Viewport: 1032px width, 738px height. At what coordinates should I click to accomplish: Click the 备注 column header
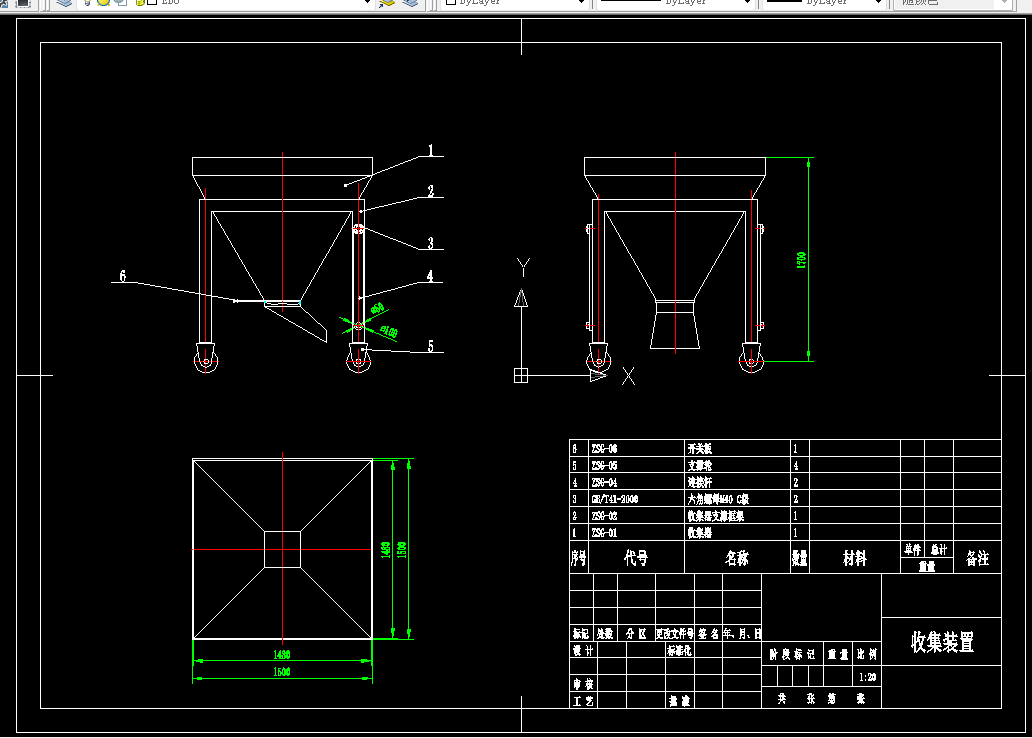(x=977, y=558)
